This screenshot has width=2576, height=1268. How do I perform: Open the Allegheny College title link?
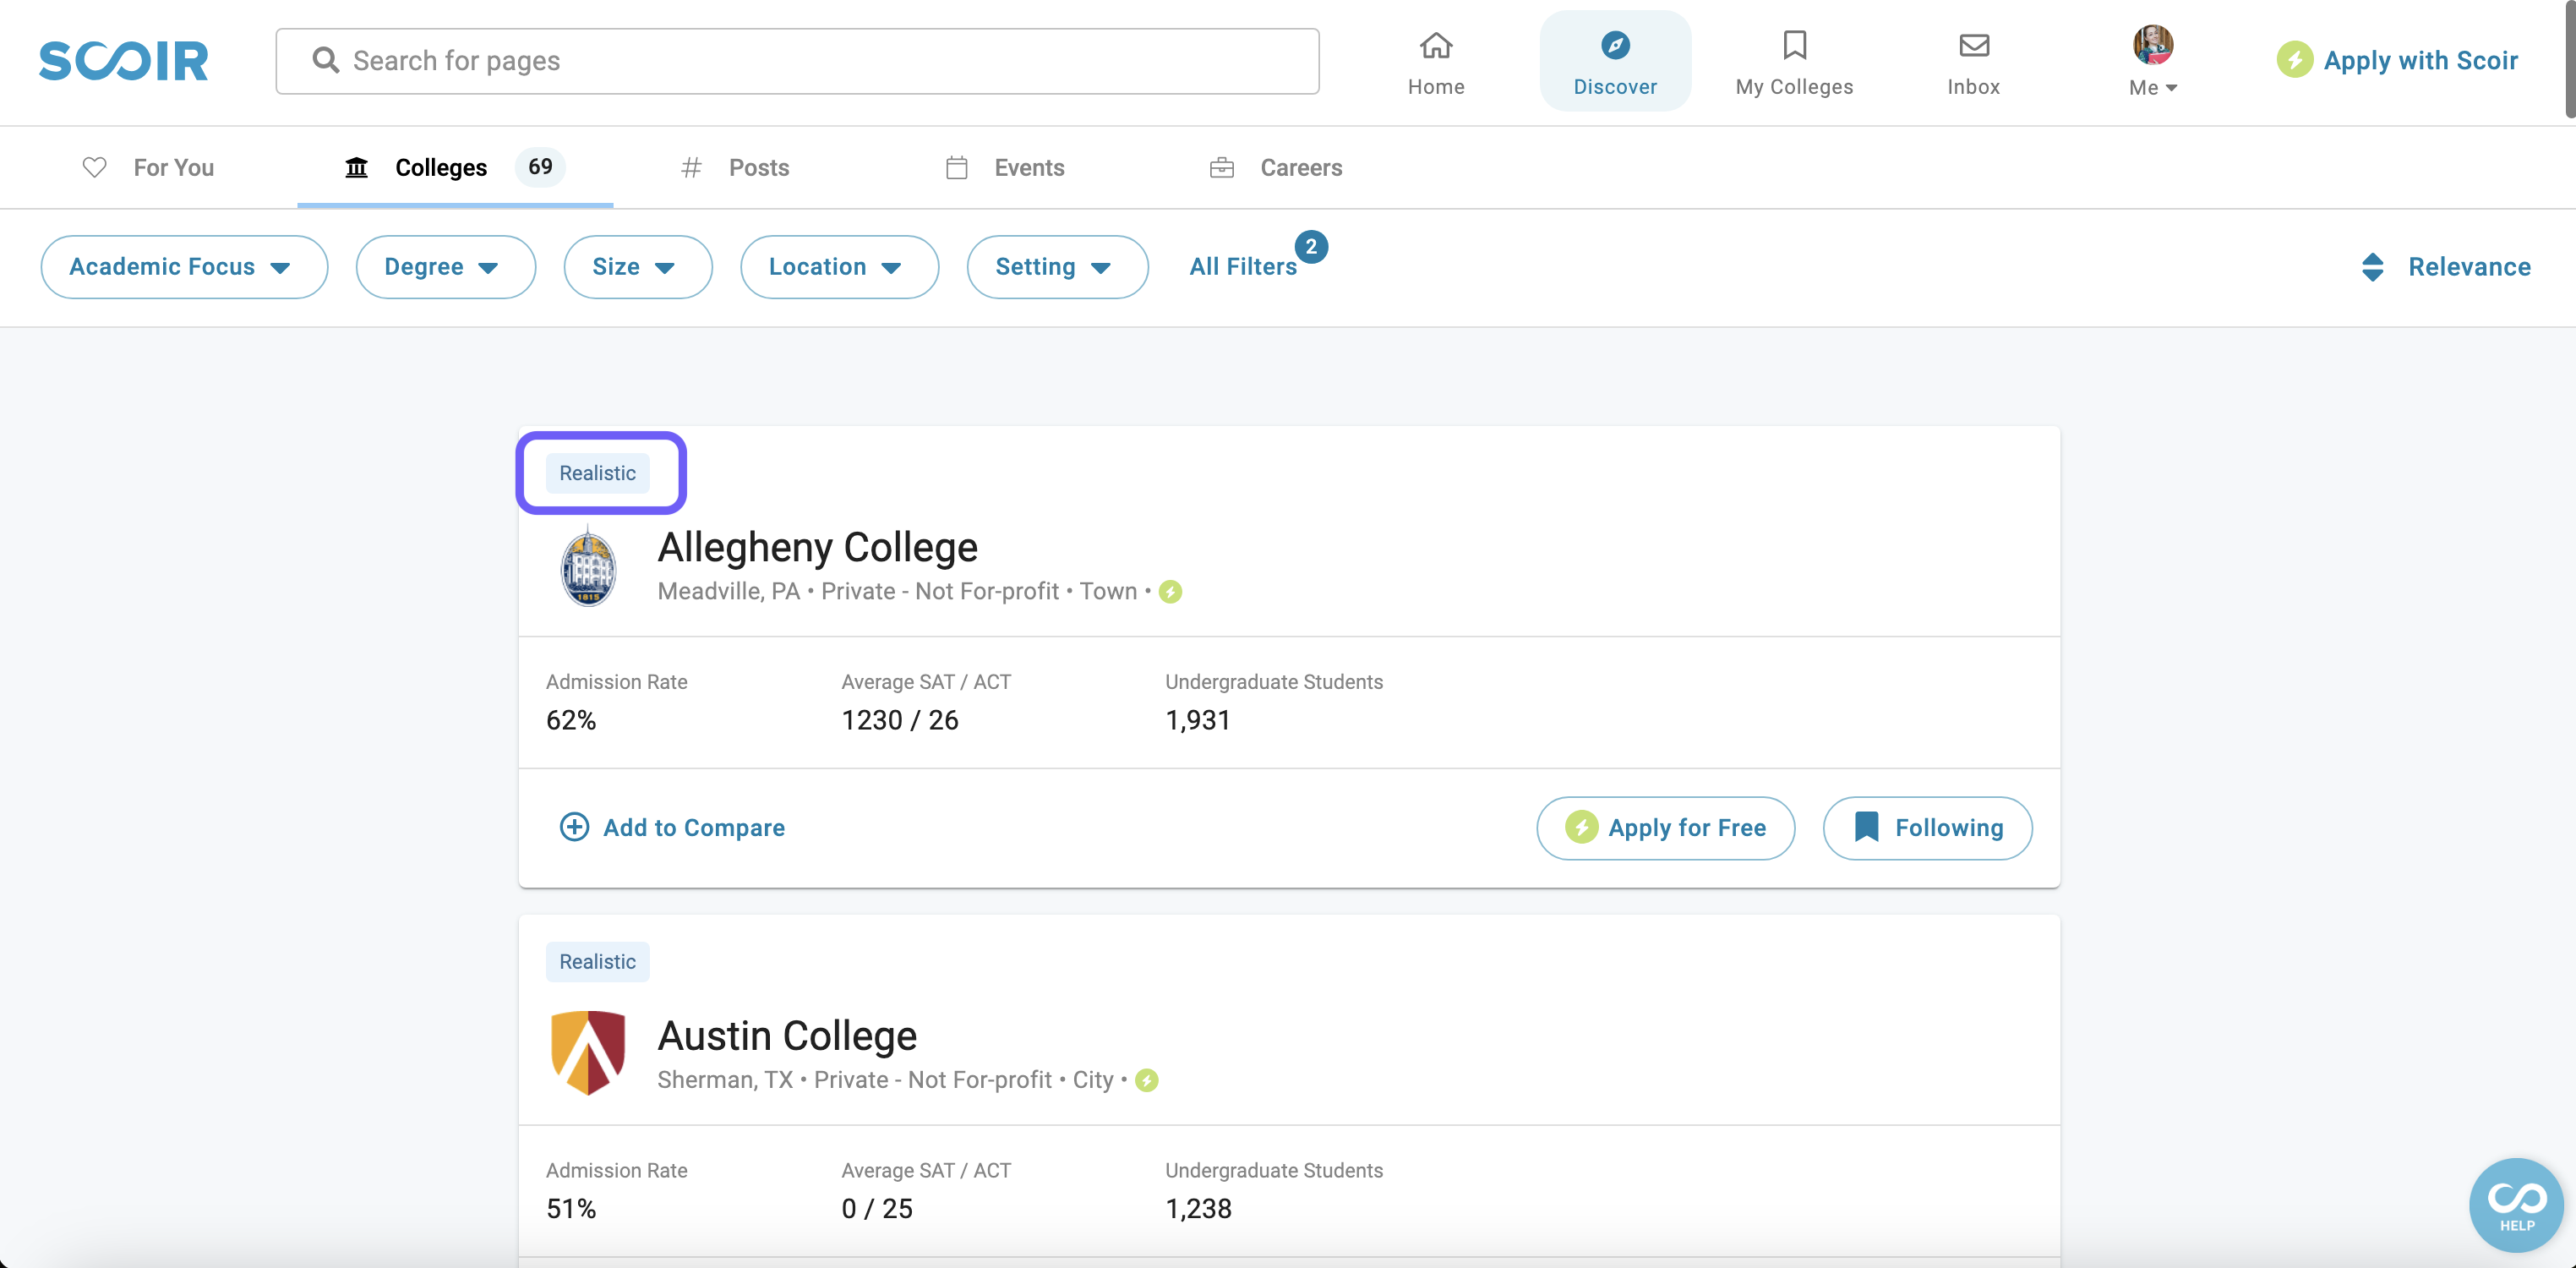coord(817,547)
